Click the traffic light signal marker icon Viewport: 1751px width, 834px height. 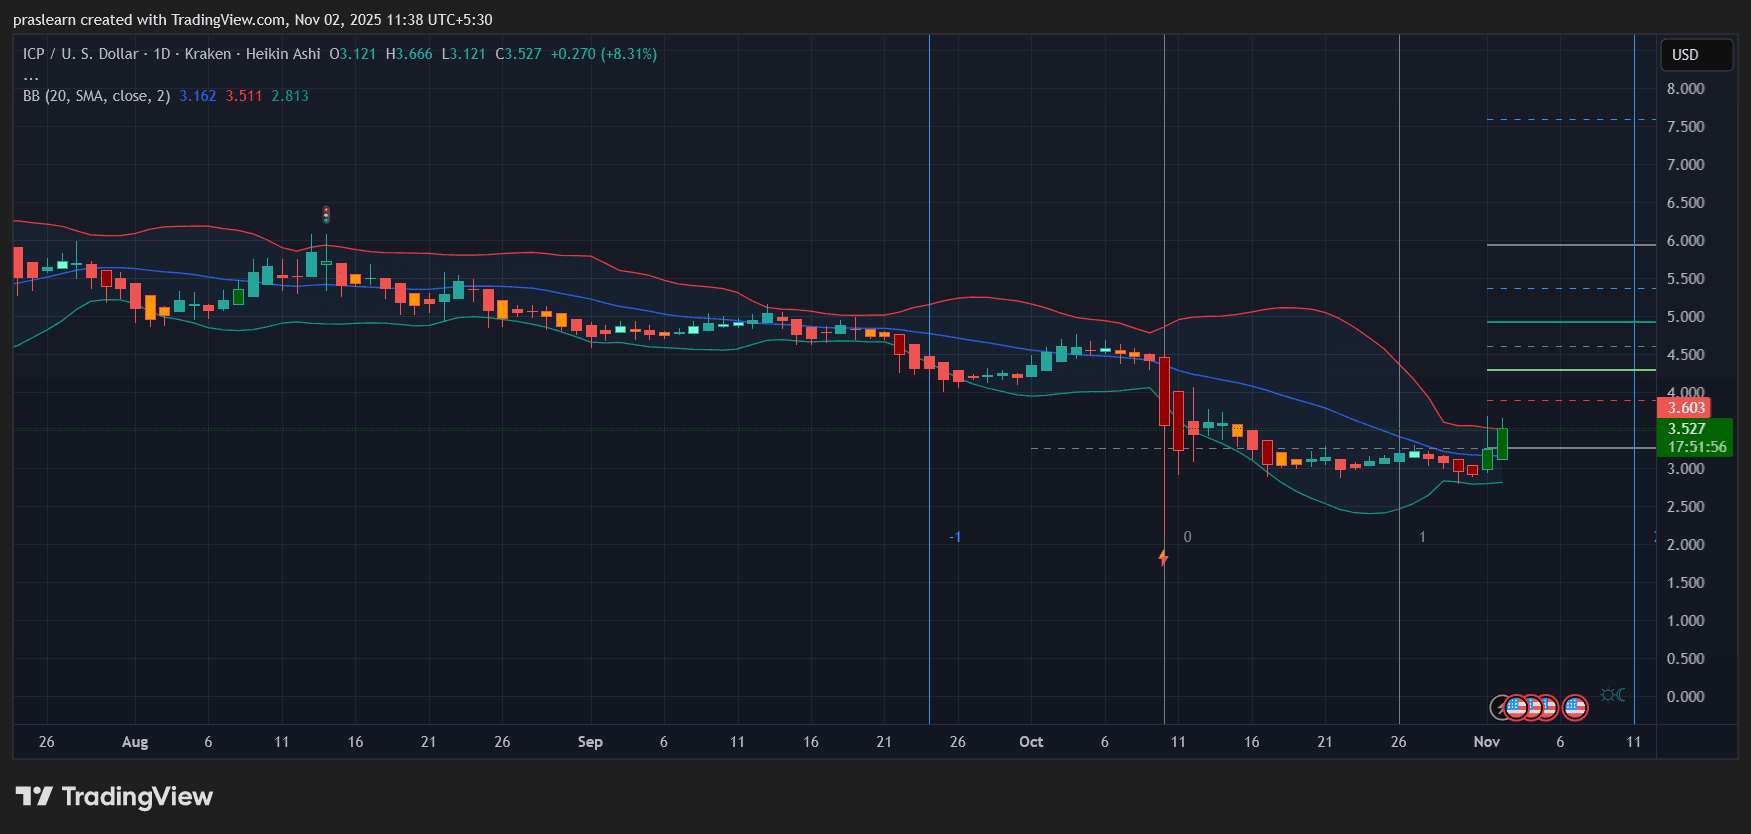(326, 215)
